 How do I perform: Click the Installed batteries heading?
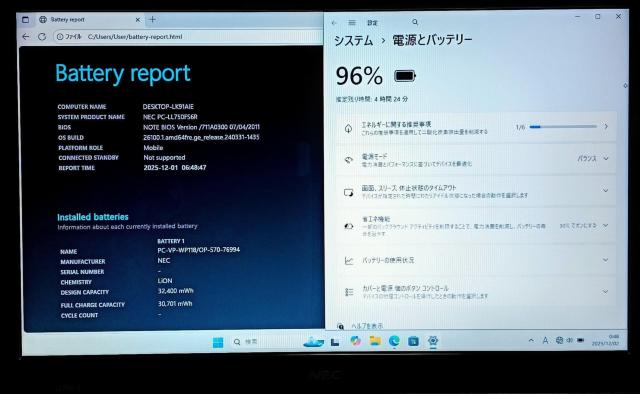point(93,217)
